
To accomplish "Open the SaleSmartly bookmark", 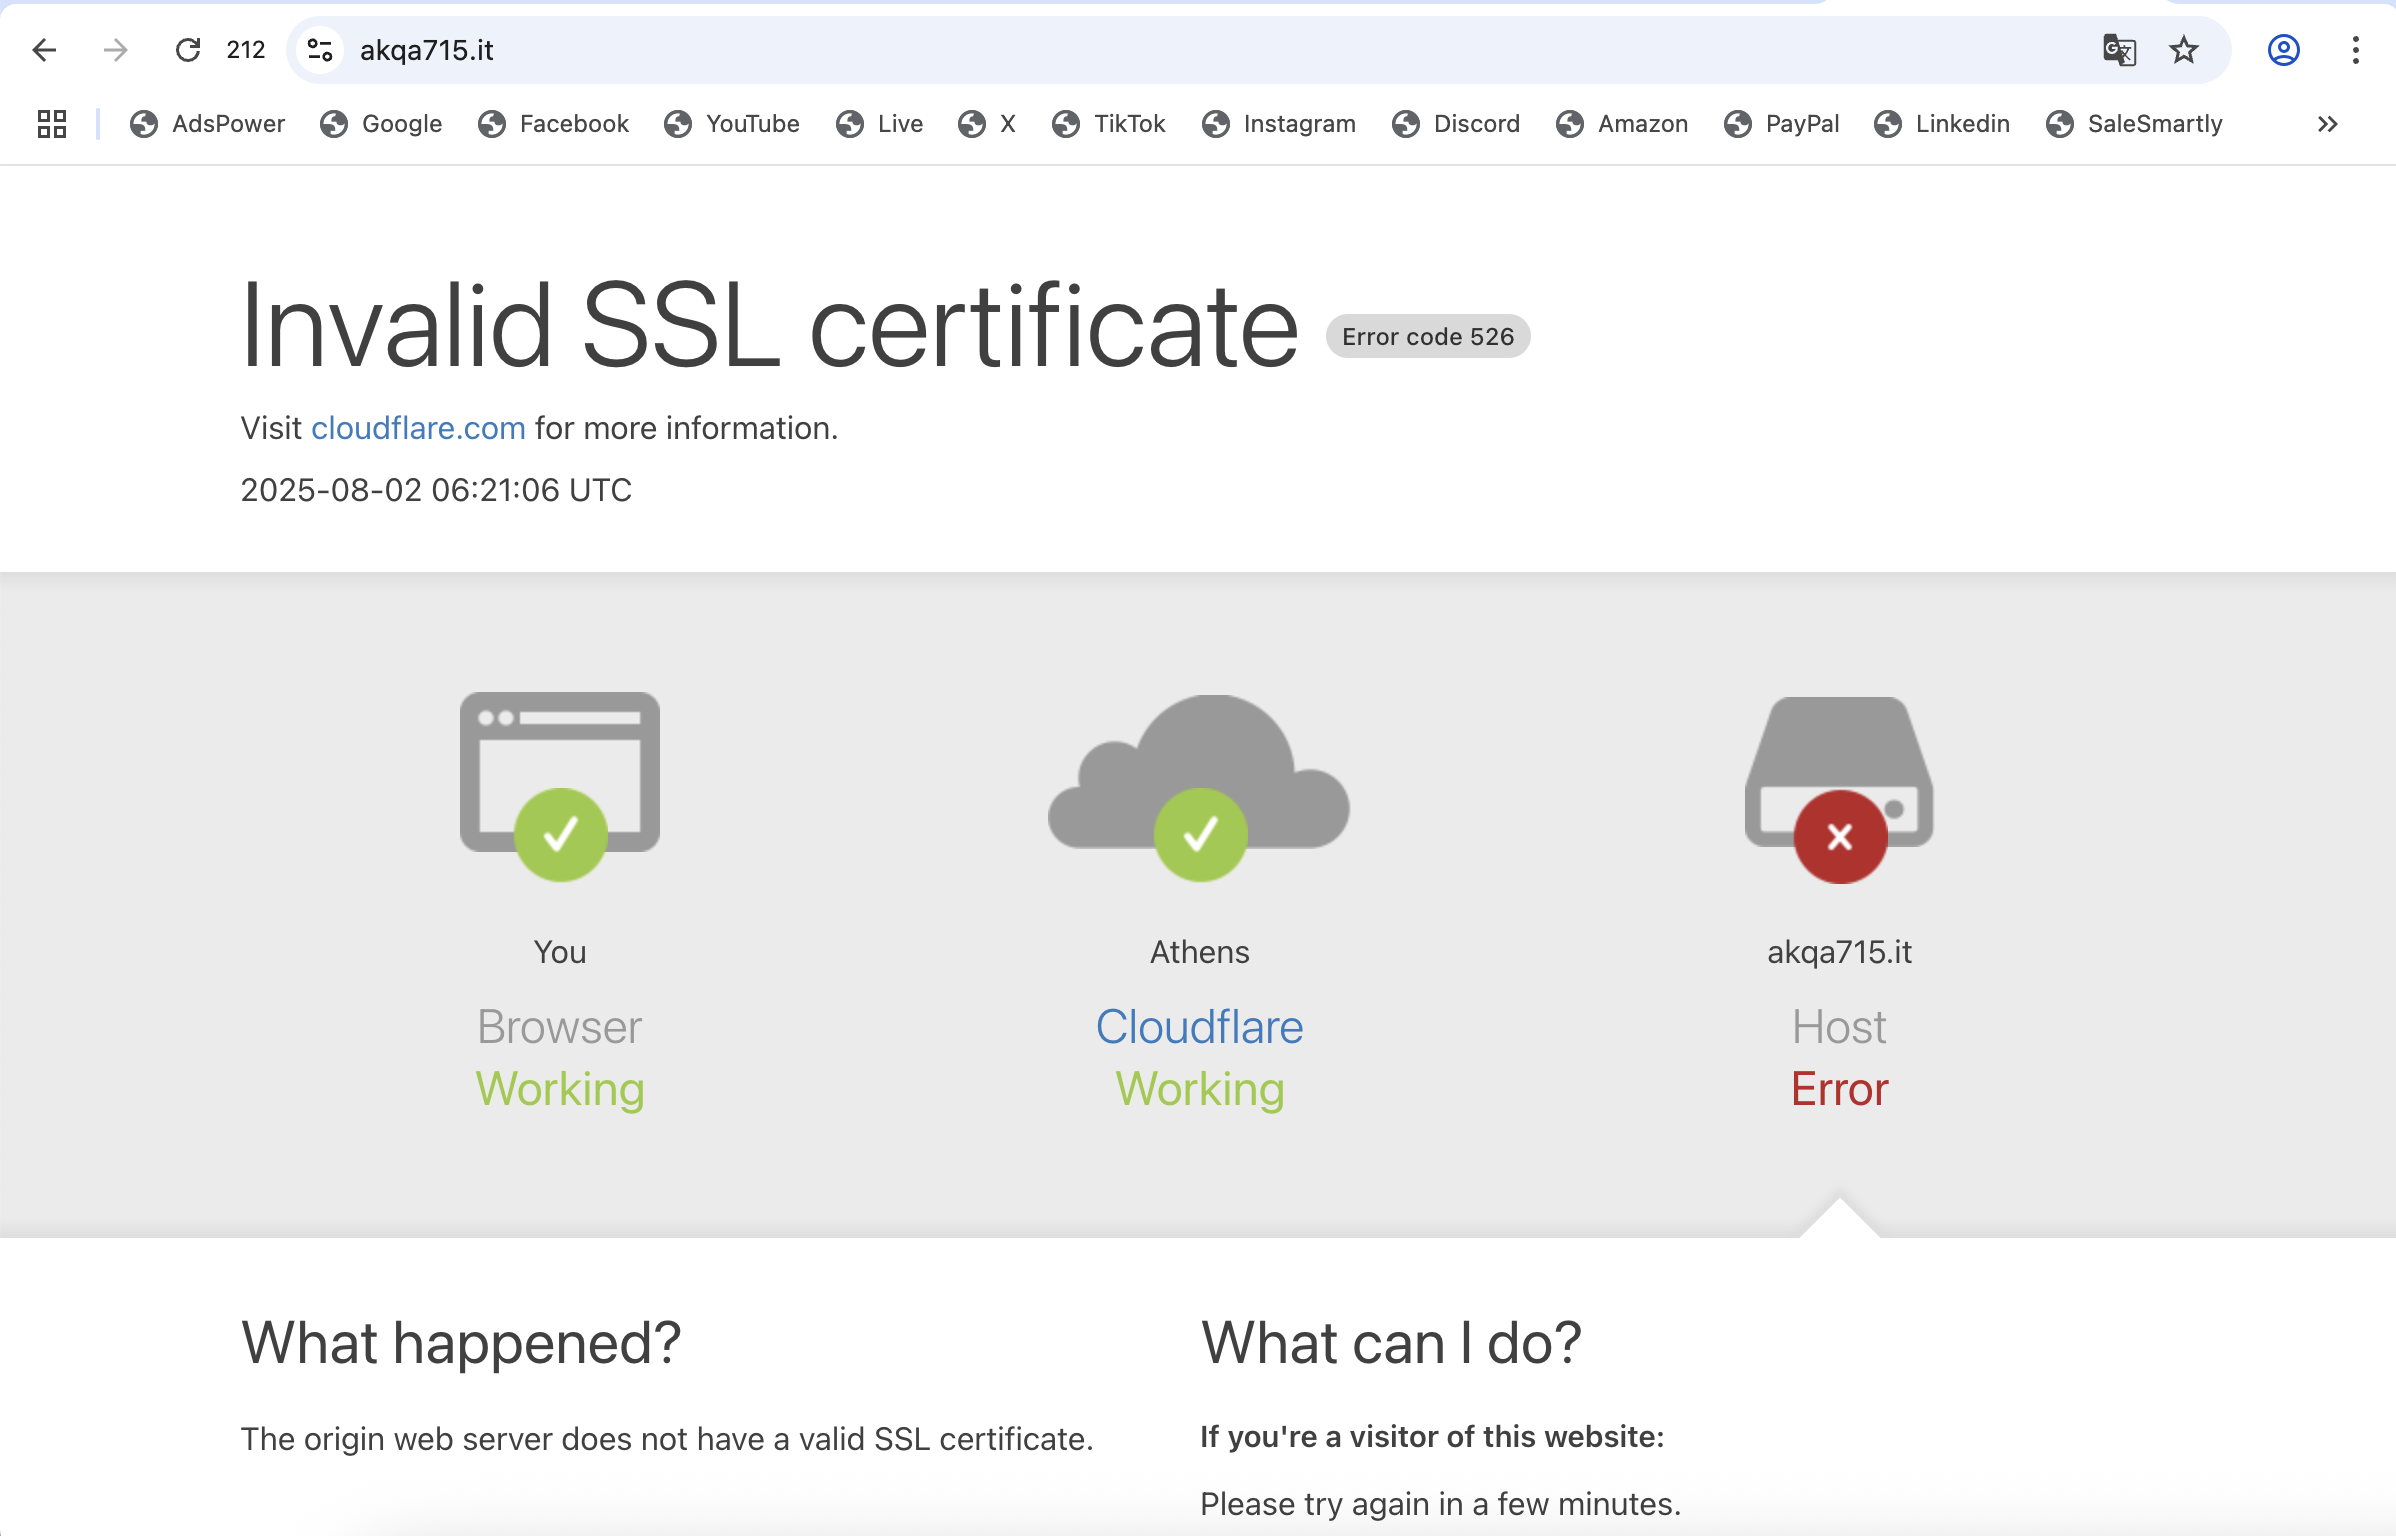I will pyautogui.click(x=2134, y=124).
